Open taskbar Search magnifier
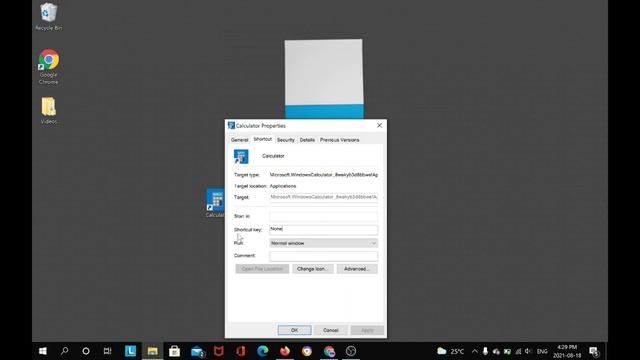Screen dimensions: 640x360 click(64, 351)
